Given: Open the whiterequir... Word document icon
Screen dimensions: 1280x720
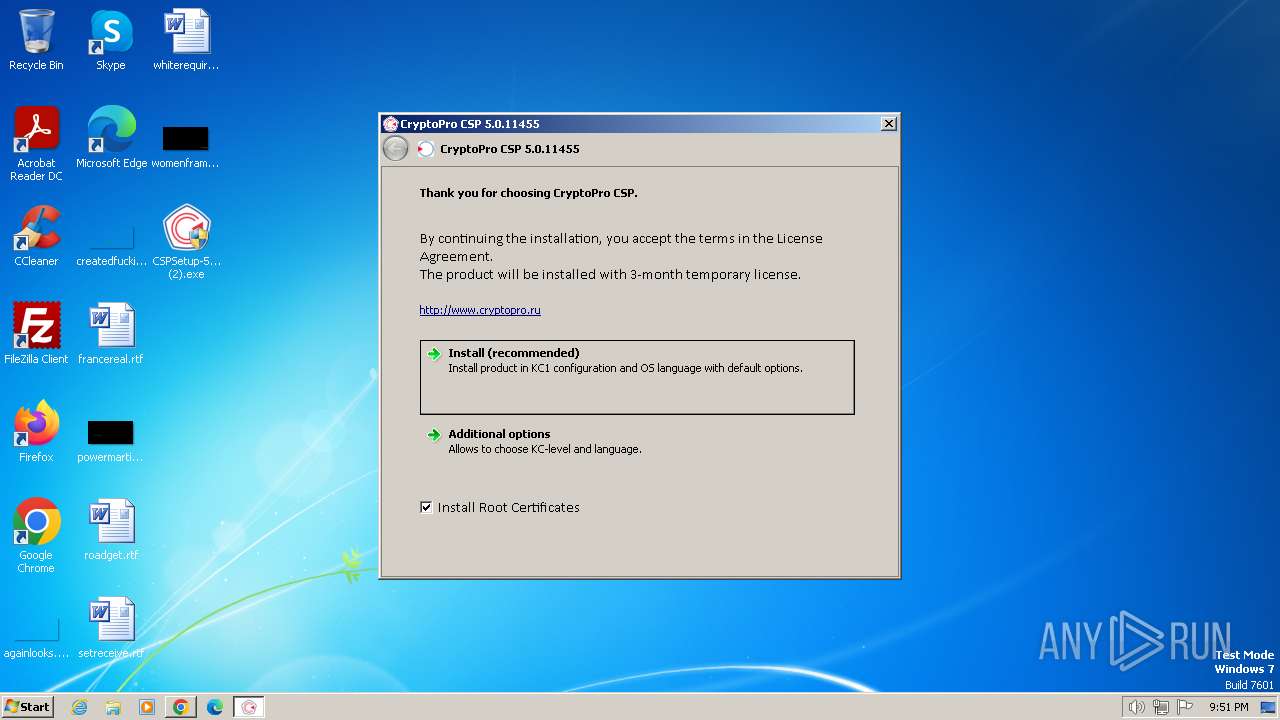Looking at the screenshot, I should [186, 40].
